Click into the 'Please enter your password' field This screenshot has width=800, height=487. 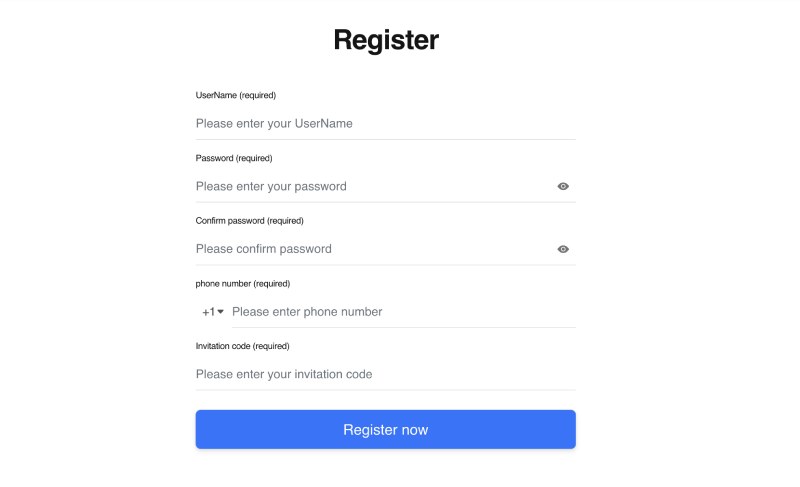[x=370, y=186]
